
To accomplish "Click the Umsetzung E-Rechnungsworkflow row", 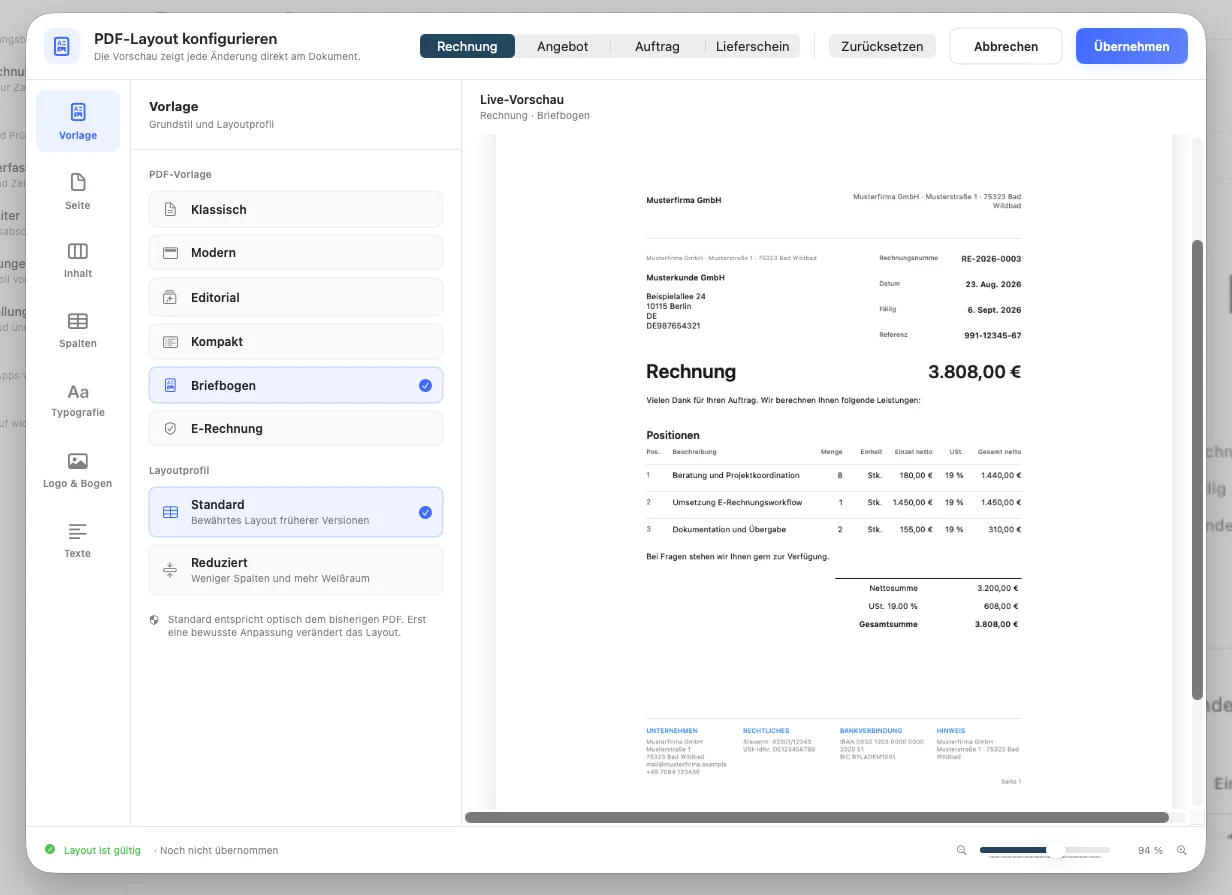I will (834, 502).
